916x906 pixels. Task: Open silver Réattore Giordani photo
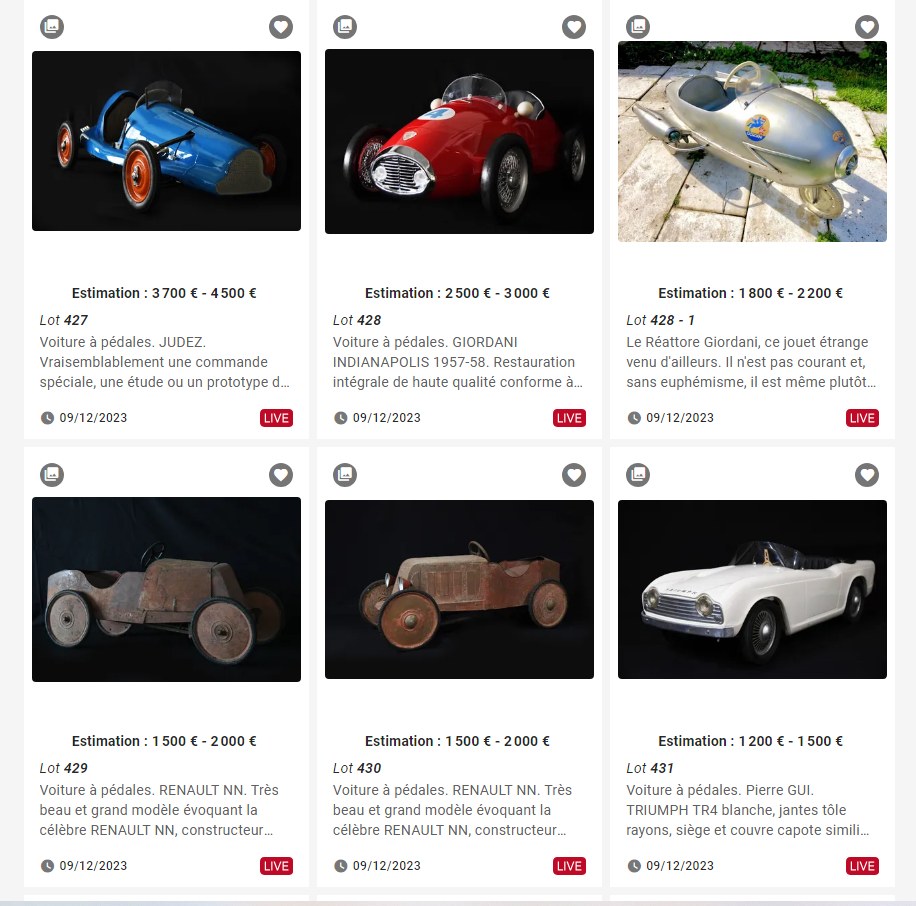coord(752,141)
